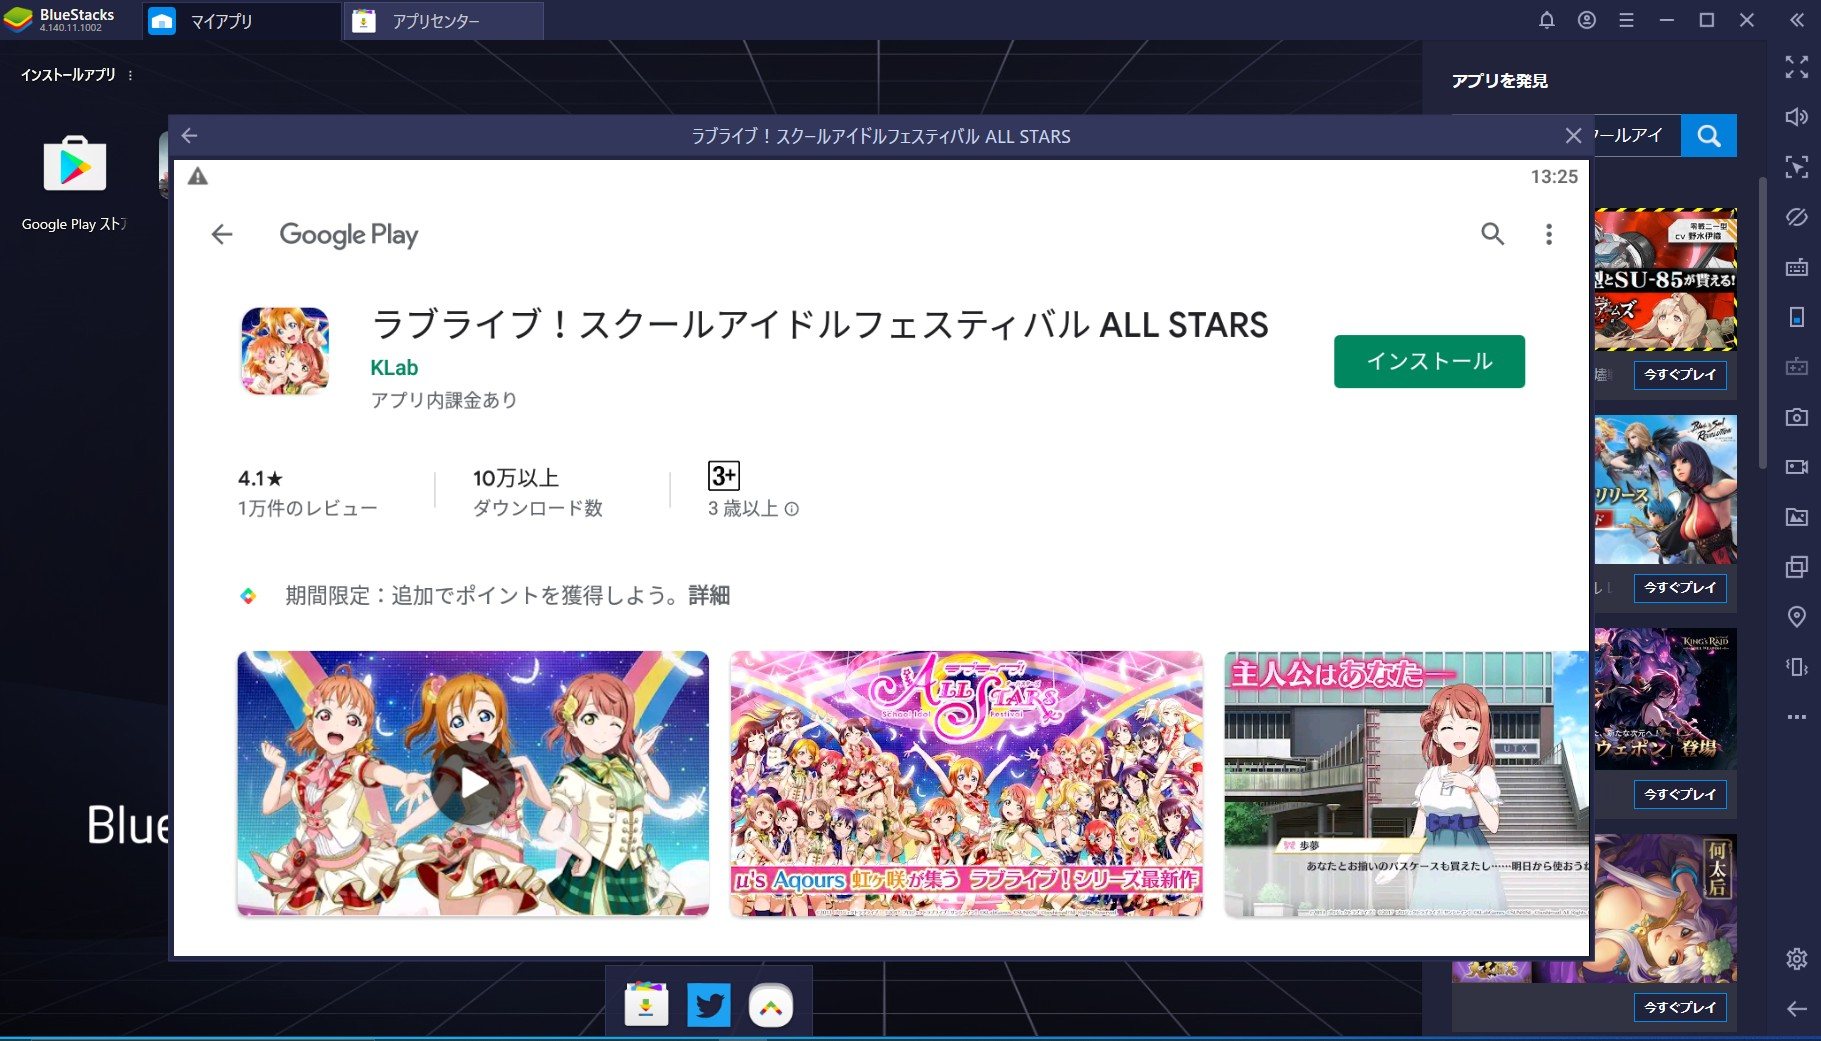Screen dimensions: 1821x1041
Task: Open the third dock icon with chevron
Action: click(x=771, y=1006)
